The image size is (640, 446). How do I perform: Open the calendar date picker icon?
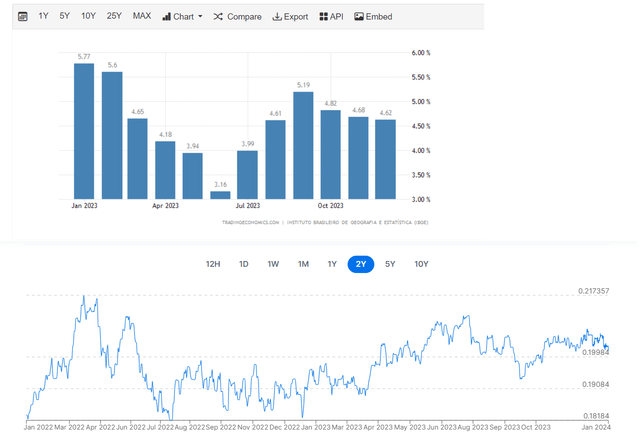[23, 16]
